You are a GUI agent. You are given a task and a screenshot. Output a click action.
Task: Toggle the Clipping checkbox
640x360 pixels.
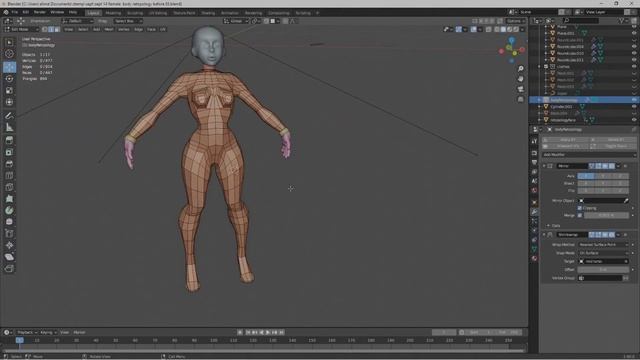click(x=580, y=208)
